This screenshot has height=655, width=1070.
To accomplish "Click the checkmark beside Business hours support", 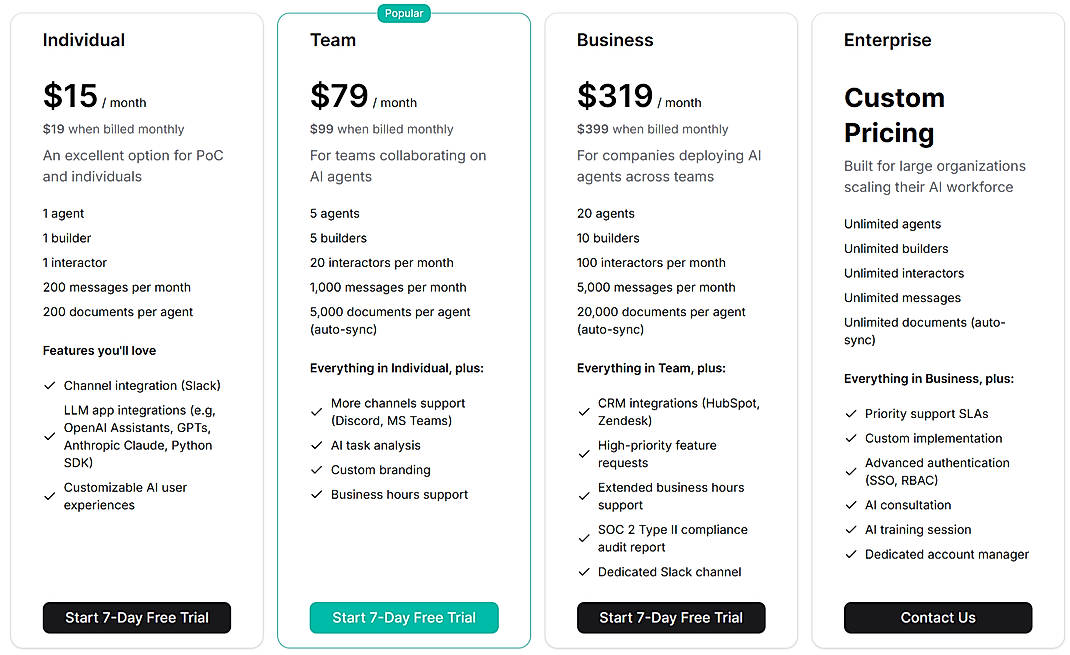I will 316,494.
